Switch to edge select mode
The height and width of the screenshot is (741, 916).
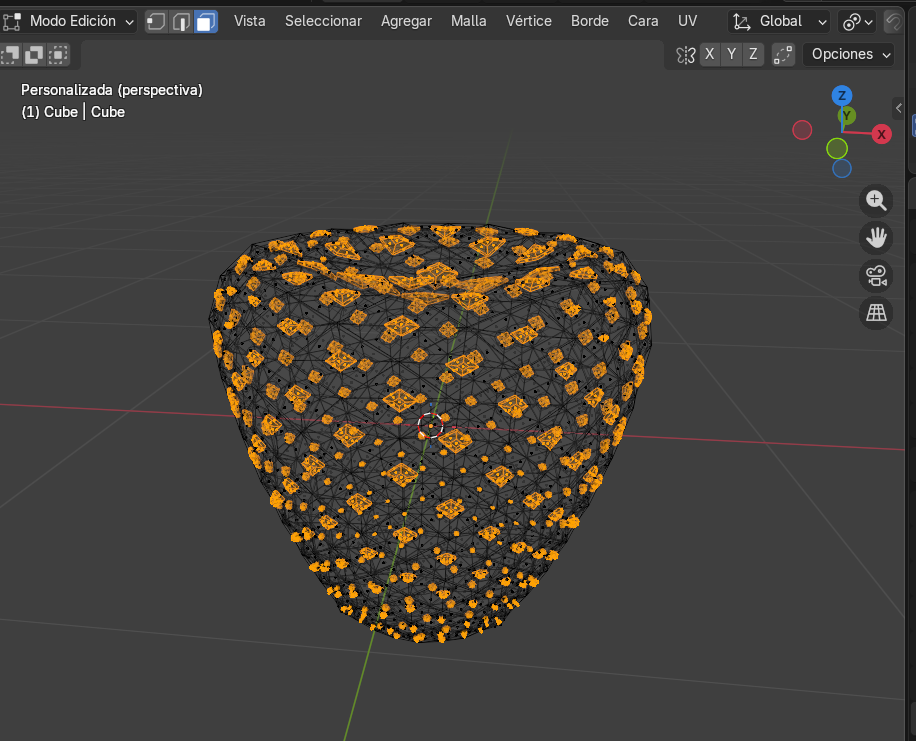point(181,21)
